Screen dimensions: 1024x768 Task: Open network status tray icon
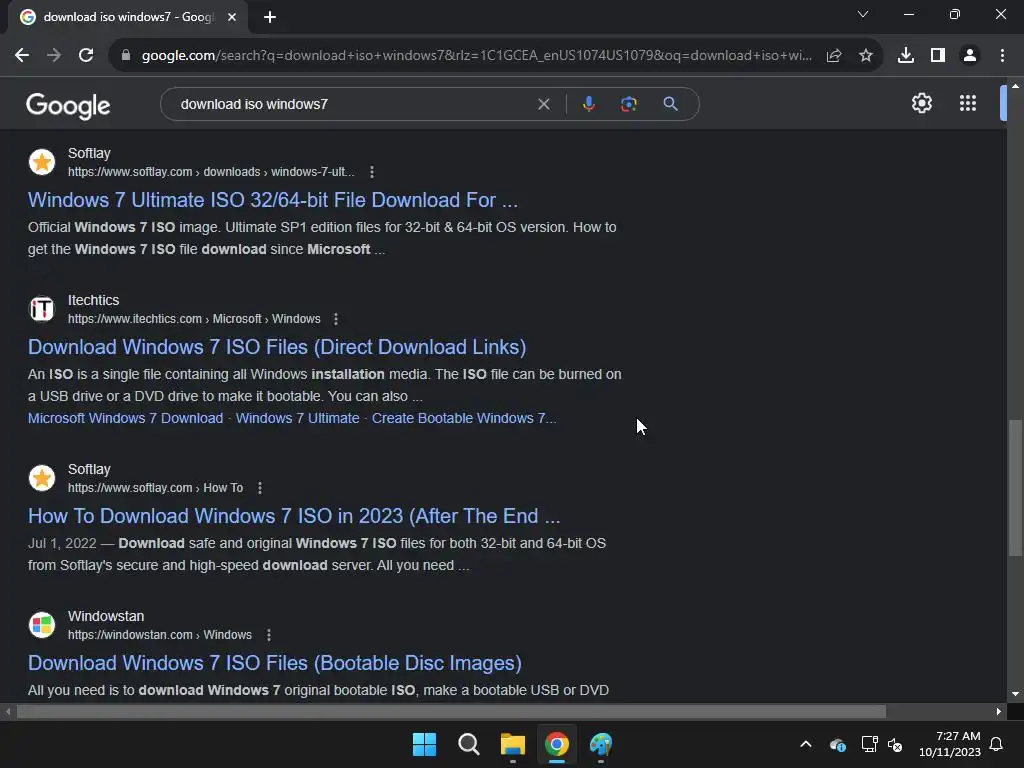869,744
